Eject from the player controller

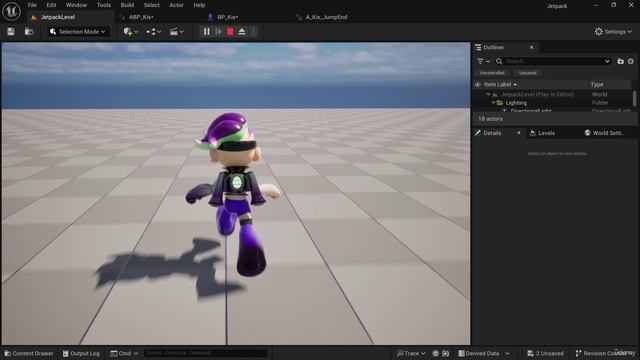[x=242, y=31]
